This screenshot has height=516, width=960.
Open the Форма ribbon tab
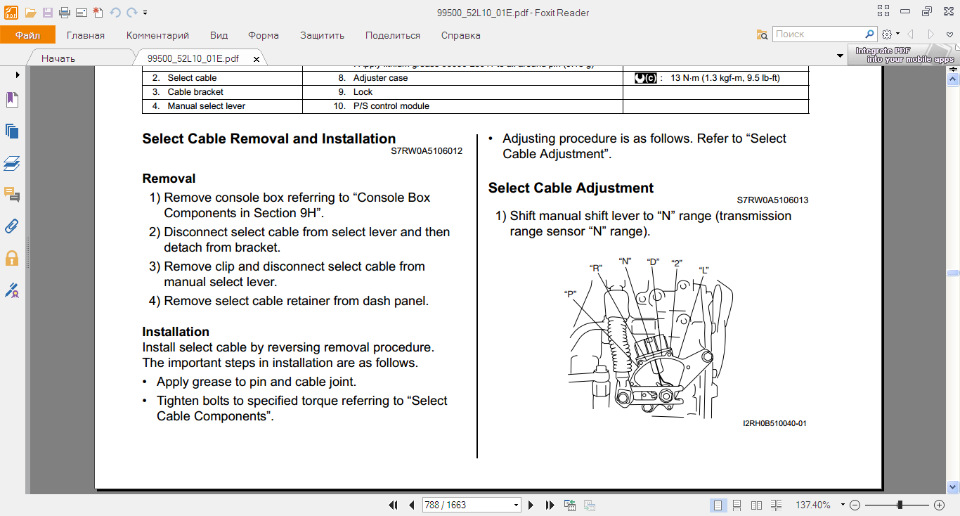pyautogui.click(x=263, y=36)
